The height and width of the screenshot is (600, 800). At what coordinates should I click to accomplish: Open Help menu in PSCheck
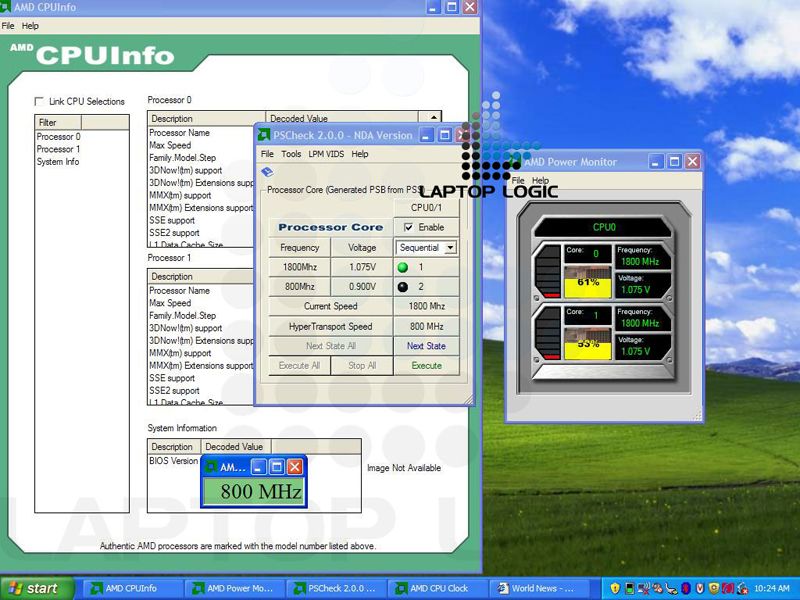pos(360,154)
